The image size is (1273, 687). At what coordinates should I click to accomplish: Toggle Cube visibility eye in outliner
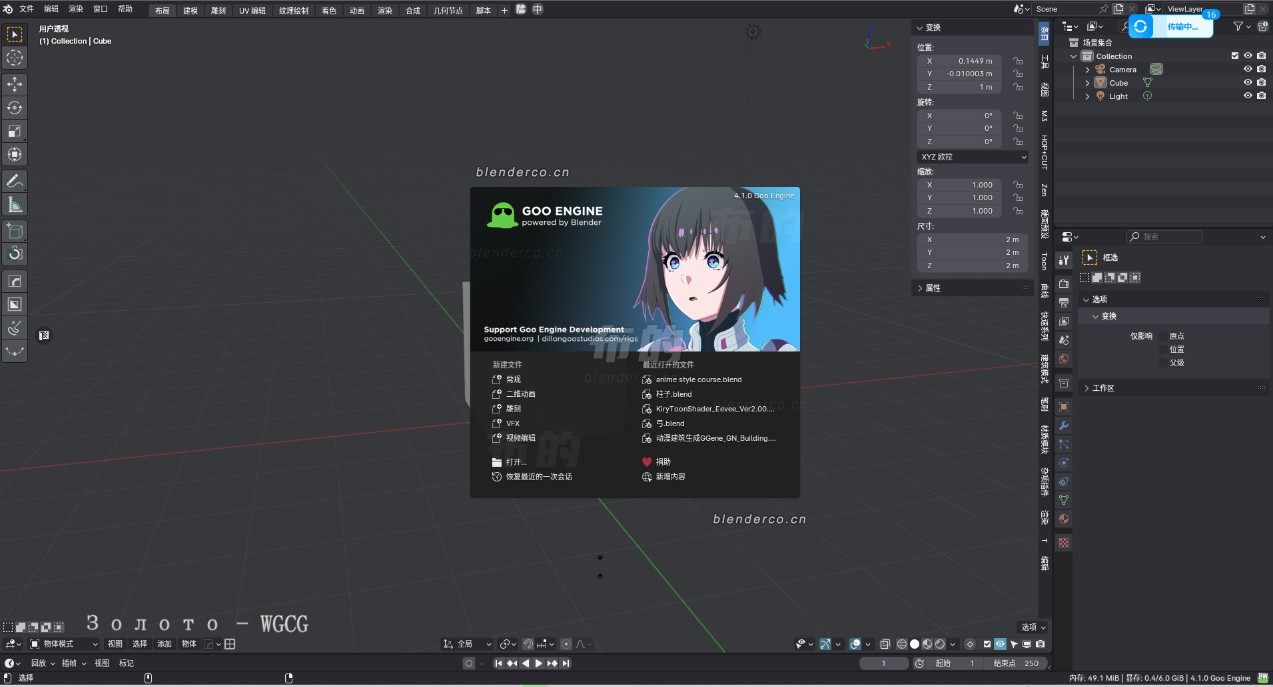click(1248, 82)
